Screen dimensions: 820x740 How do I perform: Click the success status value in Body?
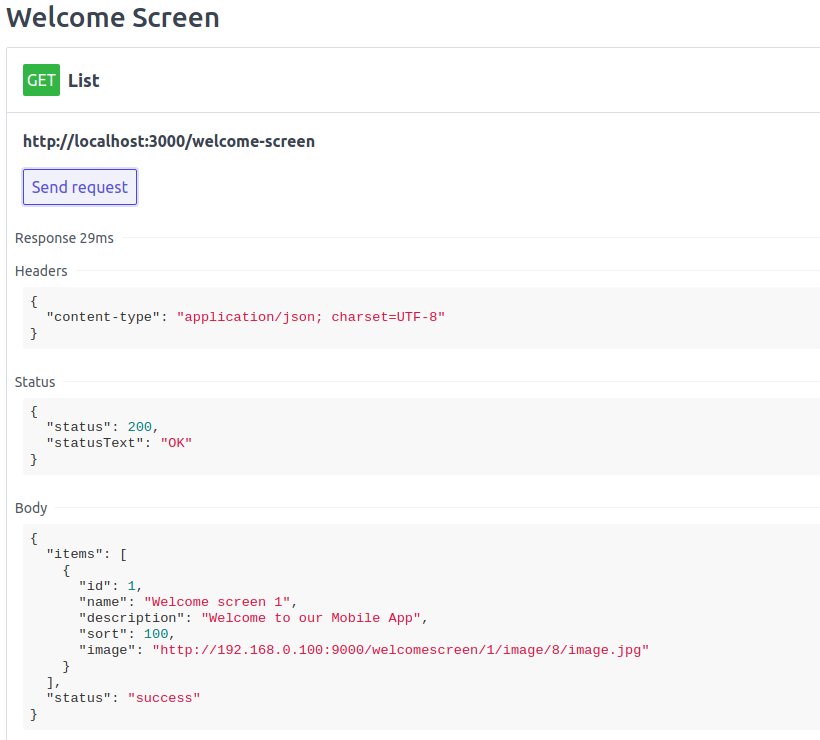[x=163, y=697]
